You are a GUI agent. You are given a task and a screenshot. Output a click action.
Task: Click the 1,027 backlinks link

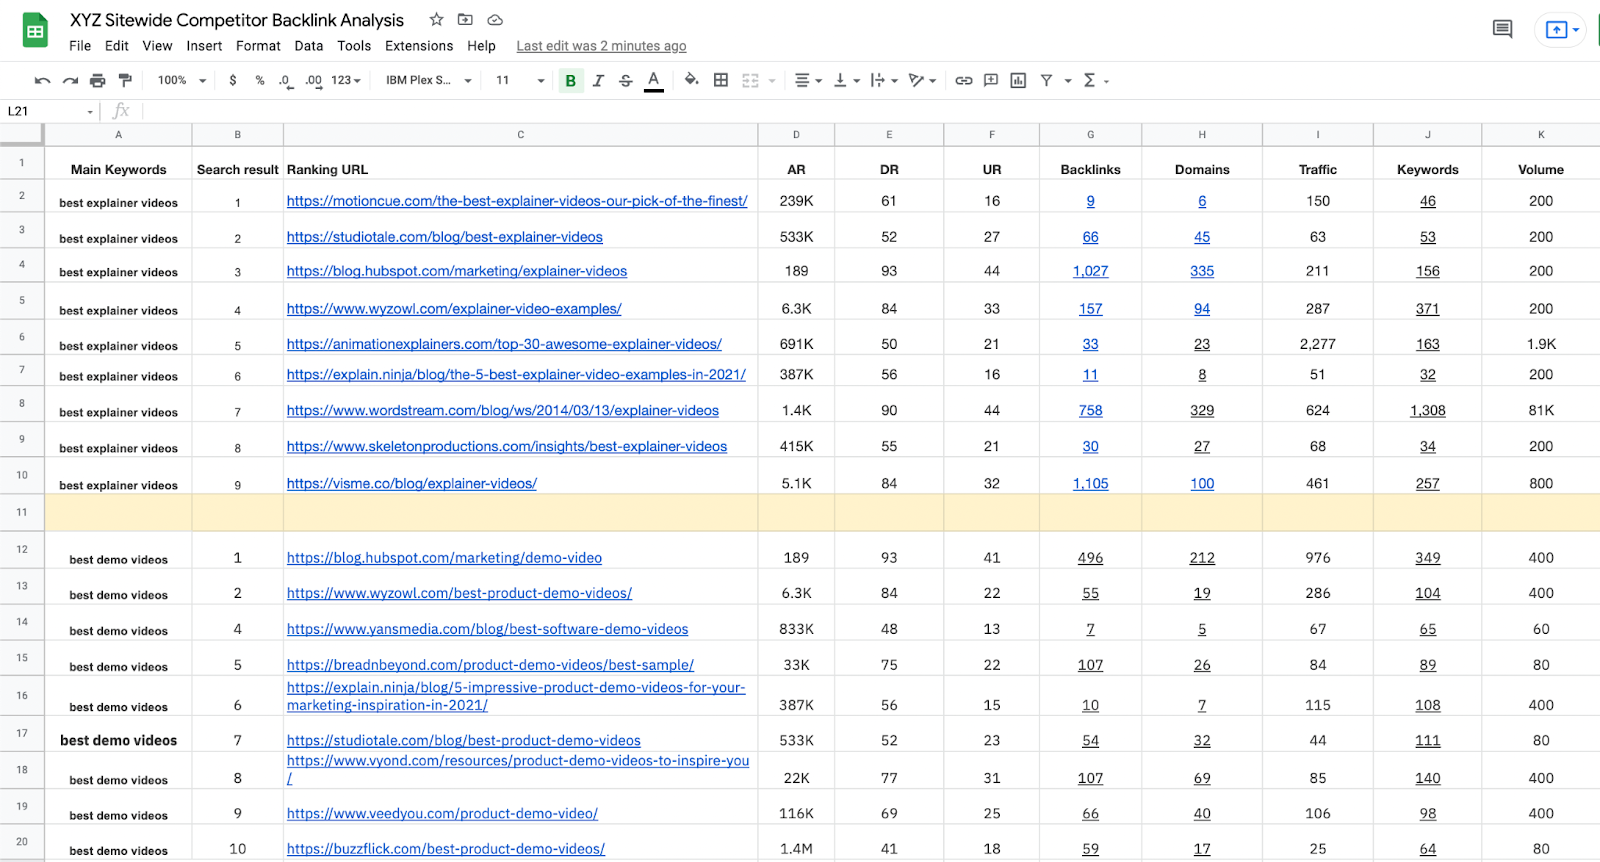(1090, 271)
